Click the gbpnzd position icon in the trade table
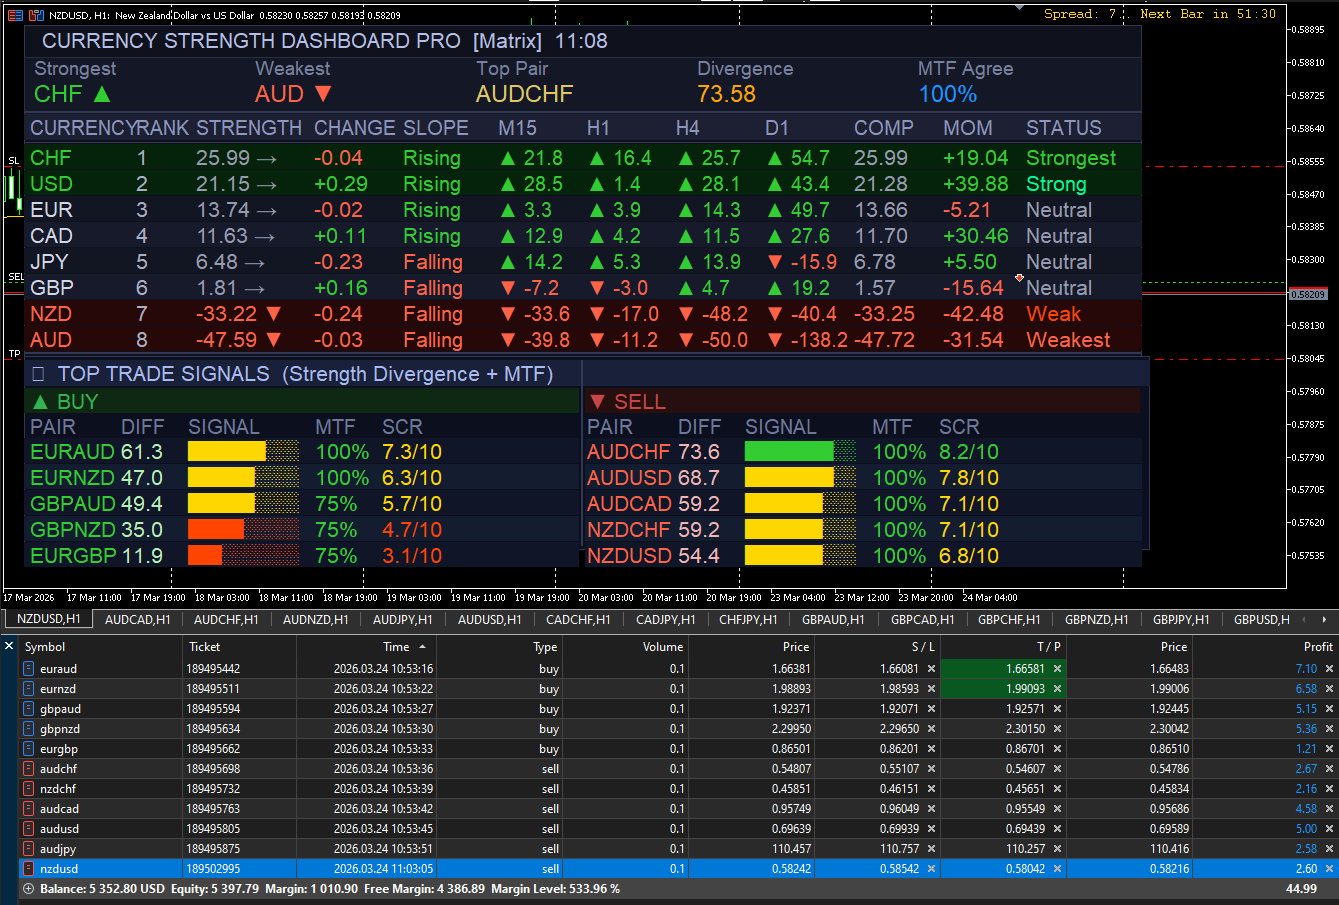Image resolution: width=1339 pixels, height=905 pixels. [29, 729]
